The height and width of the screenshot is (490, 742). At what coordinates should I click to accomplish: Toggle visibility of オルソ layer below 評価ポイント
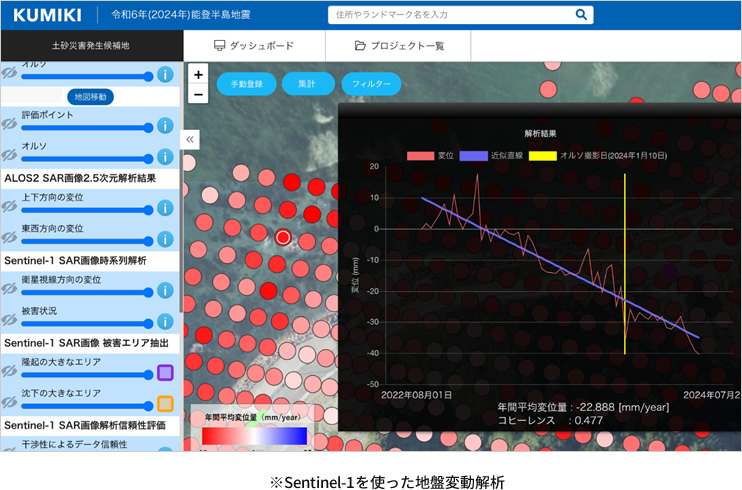(9, 155)
